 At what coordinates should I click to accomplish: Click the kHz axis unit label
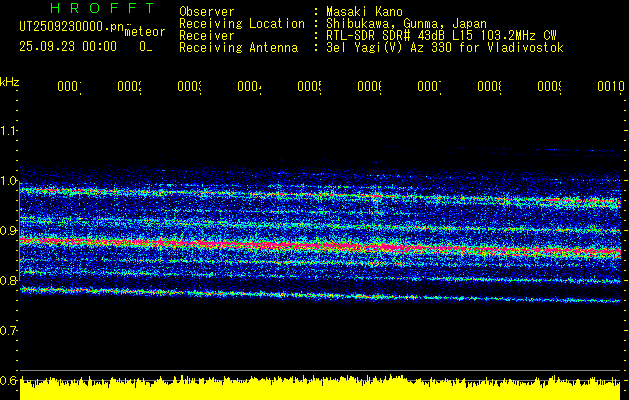click(10, 83)
